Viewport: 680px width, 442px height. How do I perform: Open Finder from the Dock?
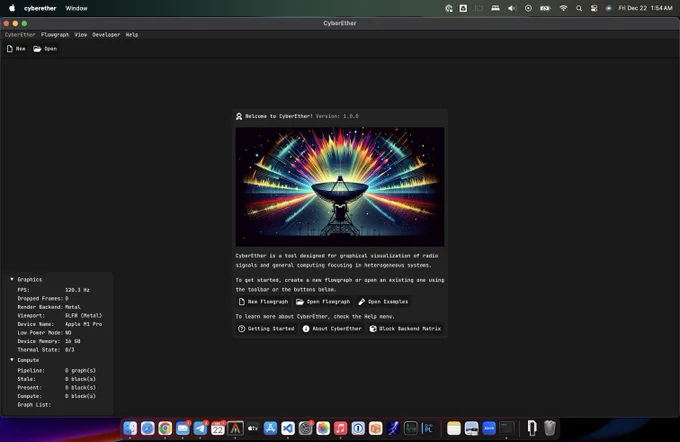pyautogui.click(x=130, y=428)
